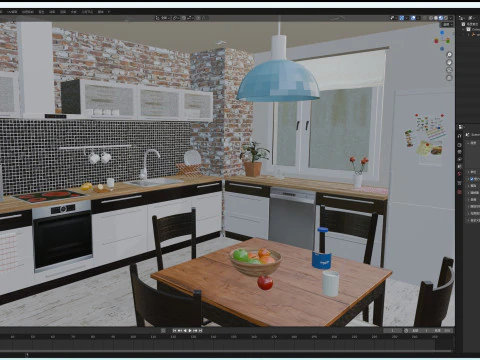
Task: Open the pivot point dropdown
Action: [176, 18]
